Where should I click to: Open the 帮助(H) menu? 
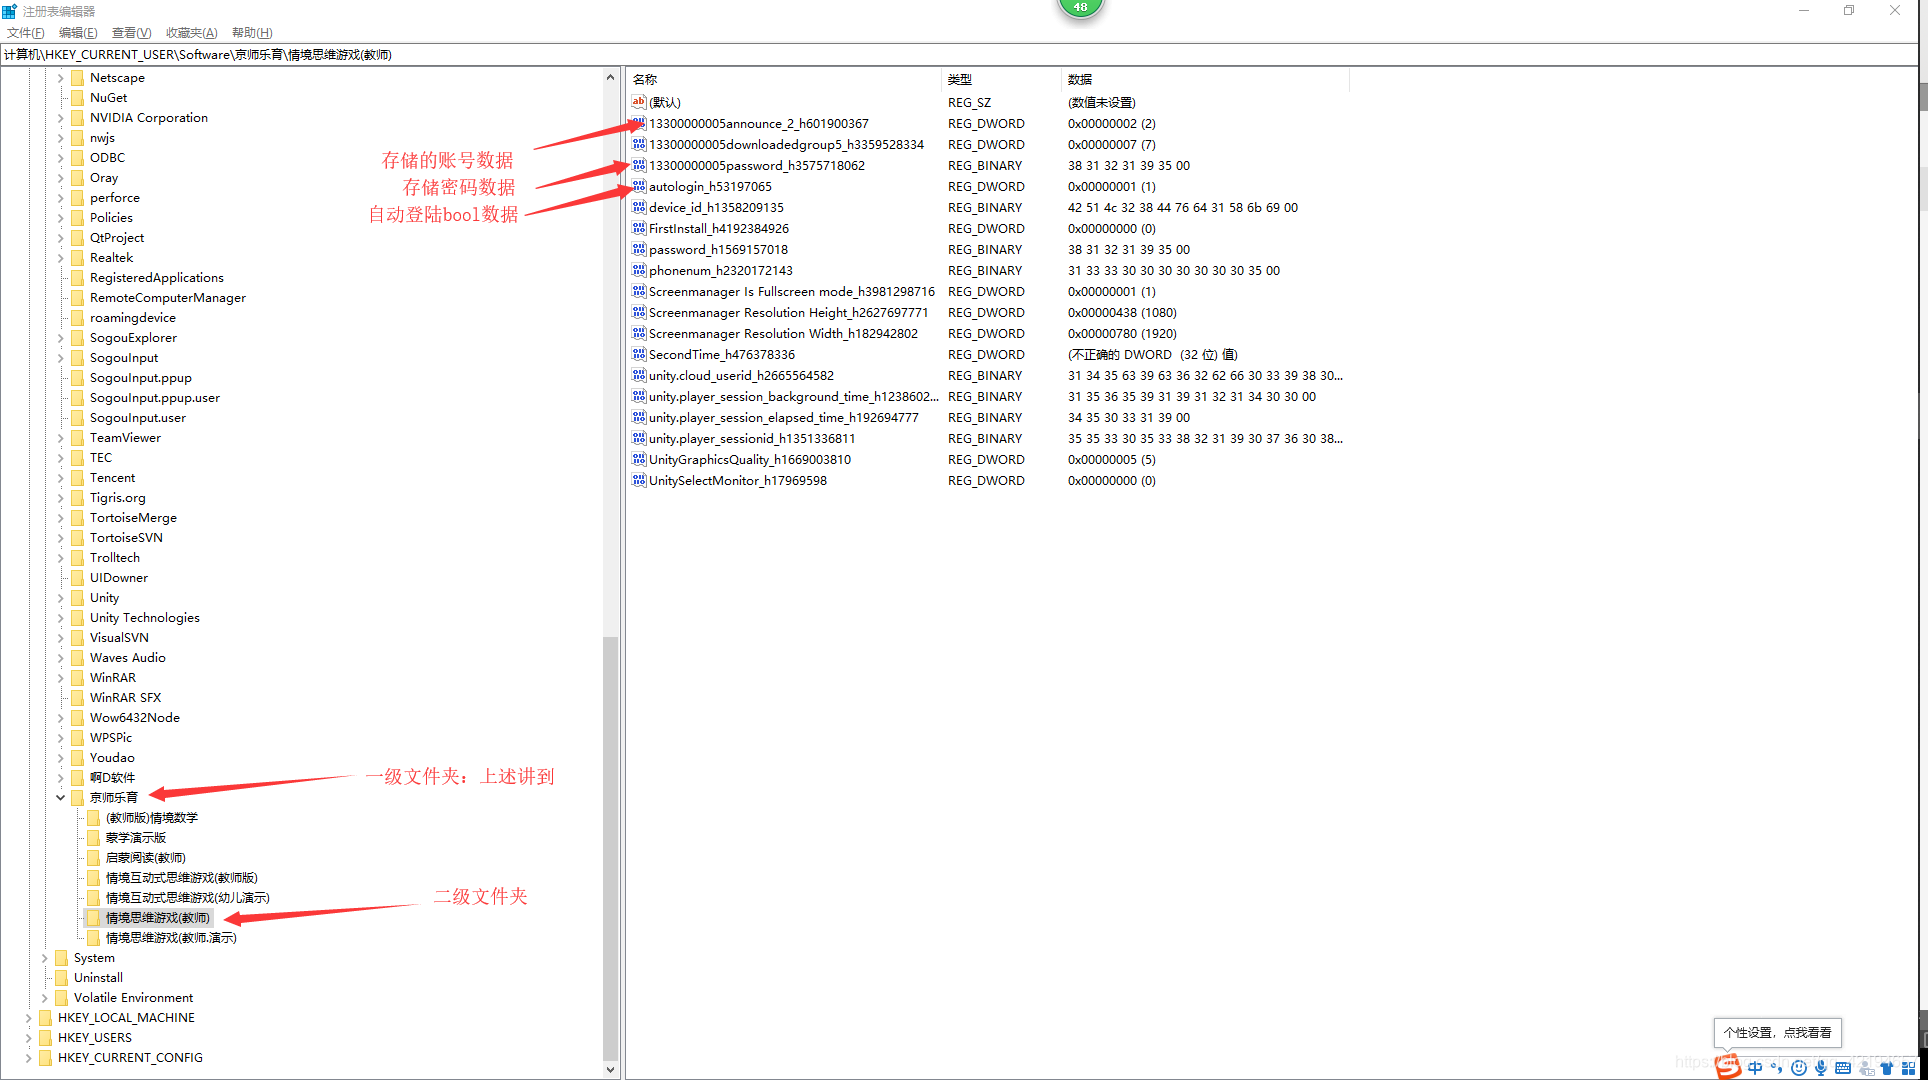pyautogui.click(x=252, y=33)
